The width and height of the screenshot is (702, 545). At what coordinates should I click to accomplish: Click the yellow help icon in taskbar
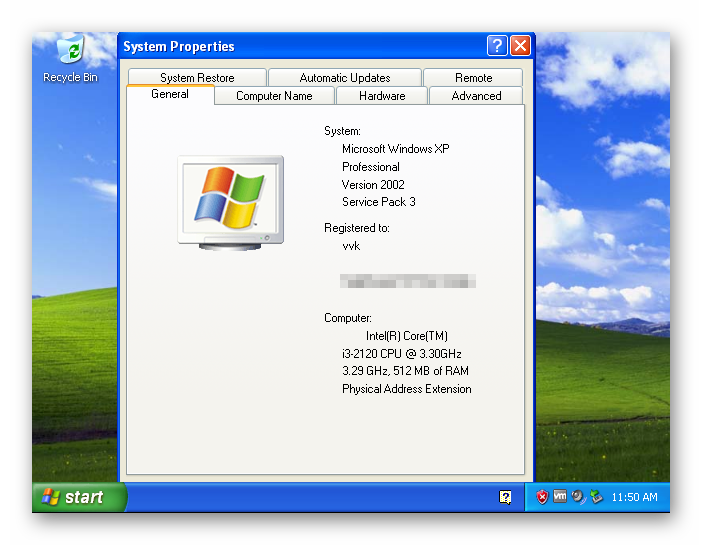click(x=505, y=497)
